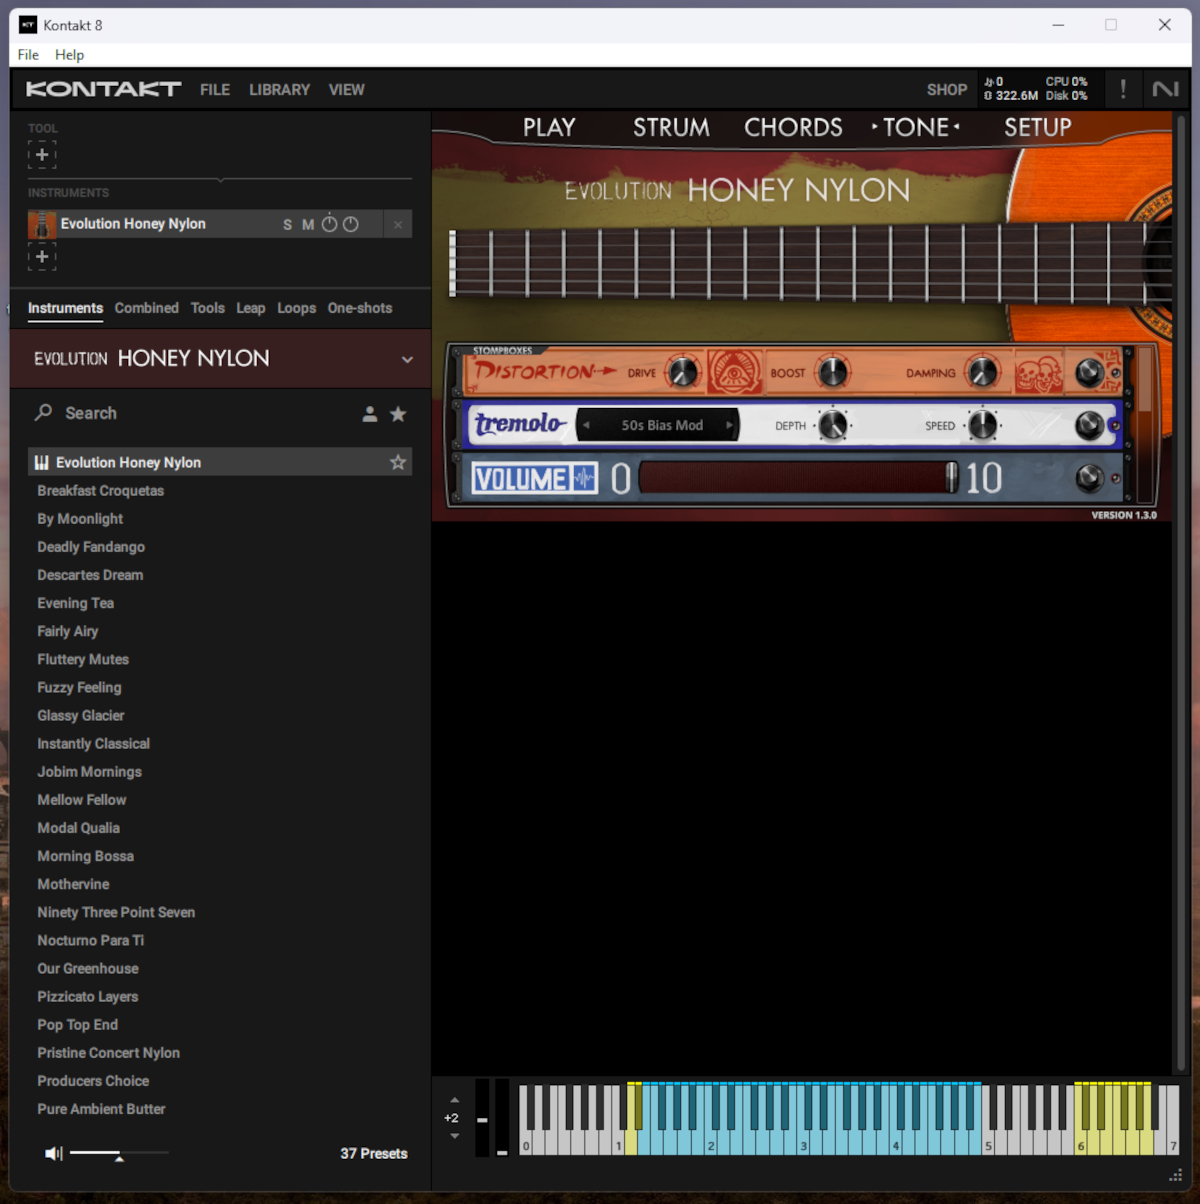1200x1204 pixels.
Task: Open the Kontakt VIEW menu
Action: pos(346,90)
